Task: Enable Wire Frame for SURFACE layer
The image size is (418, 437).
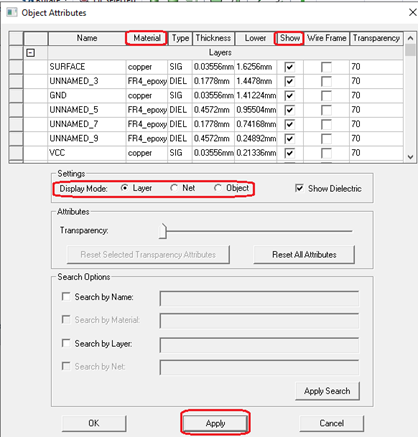Action: (326, 67)
